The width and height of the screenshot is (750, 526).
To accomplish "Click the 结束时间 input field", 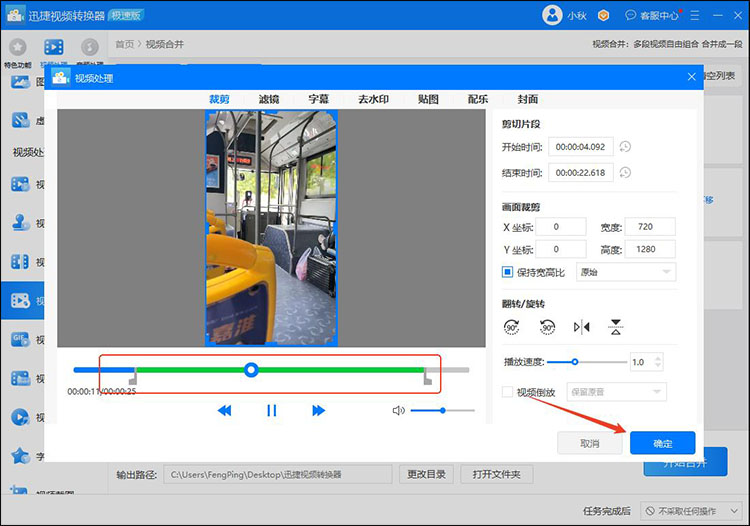I will pyautogui.click(x=581, y=173).
